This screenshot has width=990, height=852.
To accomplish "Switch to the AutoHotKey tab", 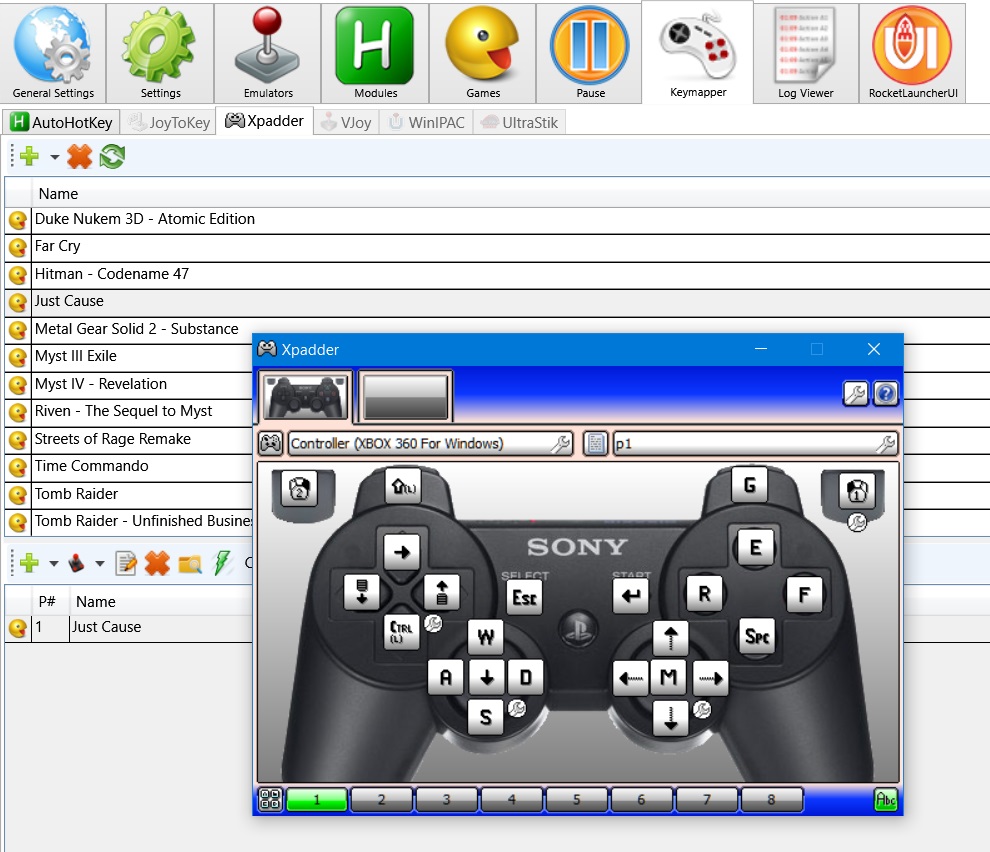I will click(x=58, y=123).
